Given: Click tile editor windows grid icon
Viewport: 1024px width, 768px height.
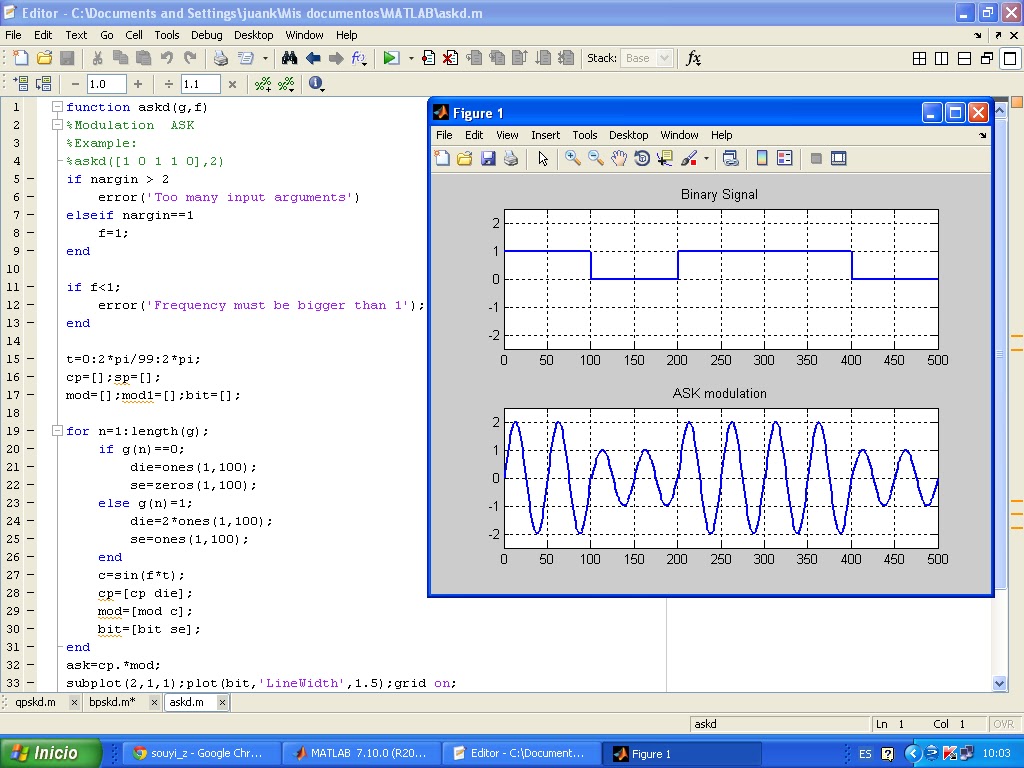Looking at the screenshot, I should [919, 59].
